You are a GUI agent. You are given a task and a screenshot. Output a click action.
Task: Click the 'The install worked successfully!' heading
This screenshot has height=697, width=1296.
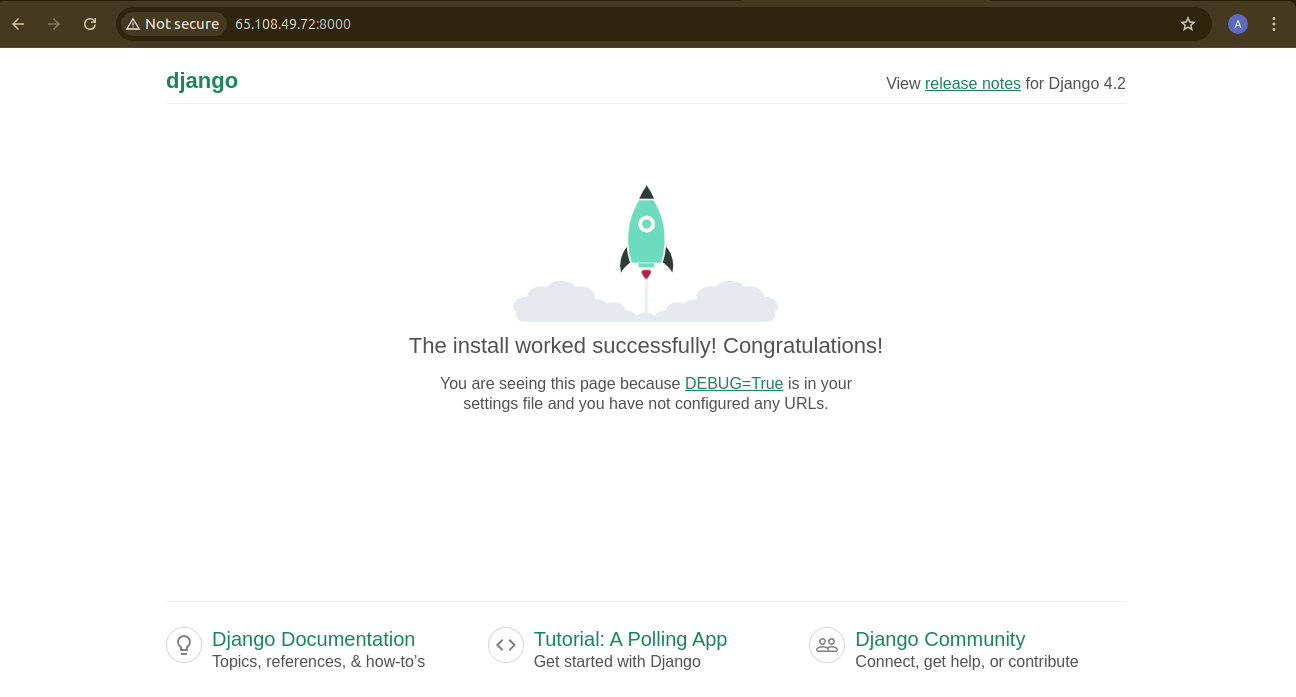[646, 346]
